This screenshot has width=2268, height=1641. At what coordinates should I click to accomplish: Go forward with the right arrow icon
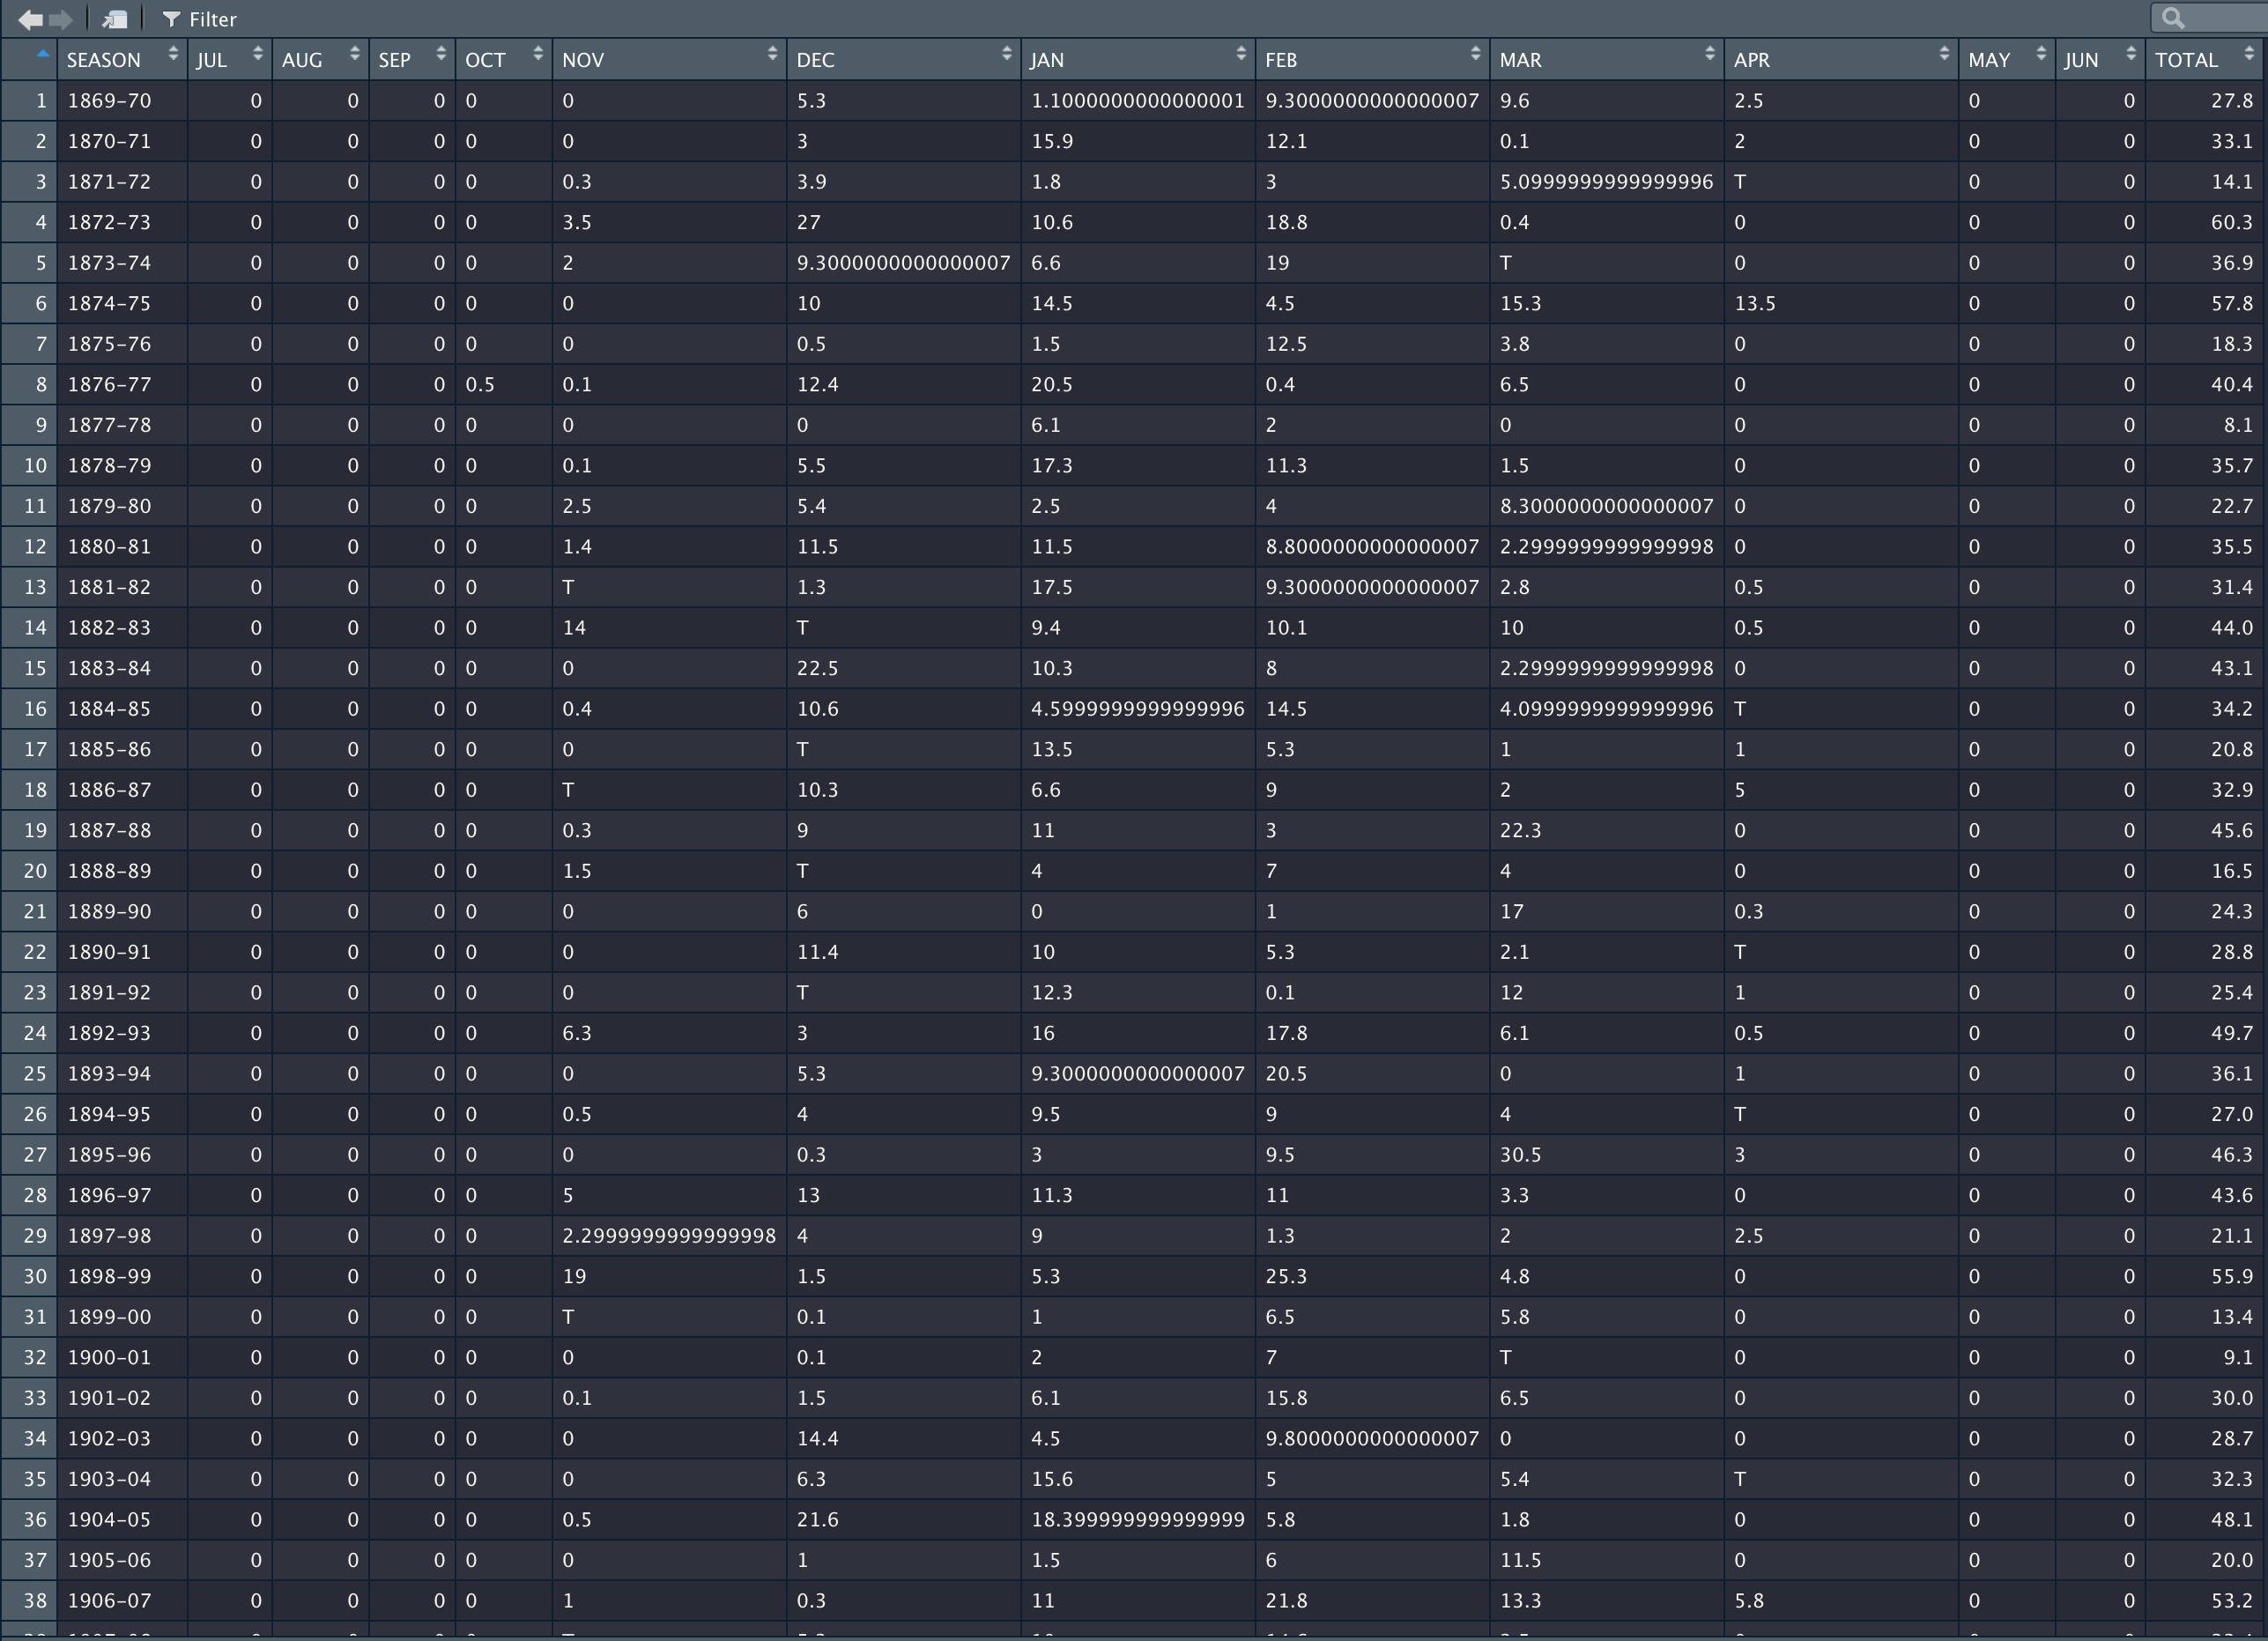pos(61,19)
